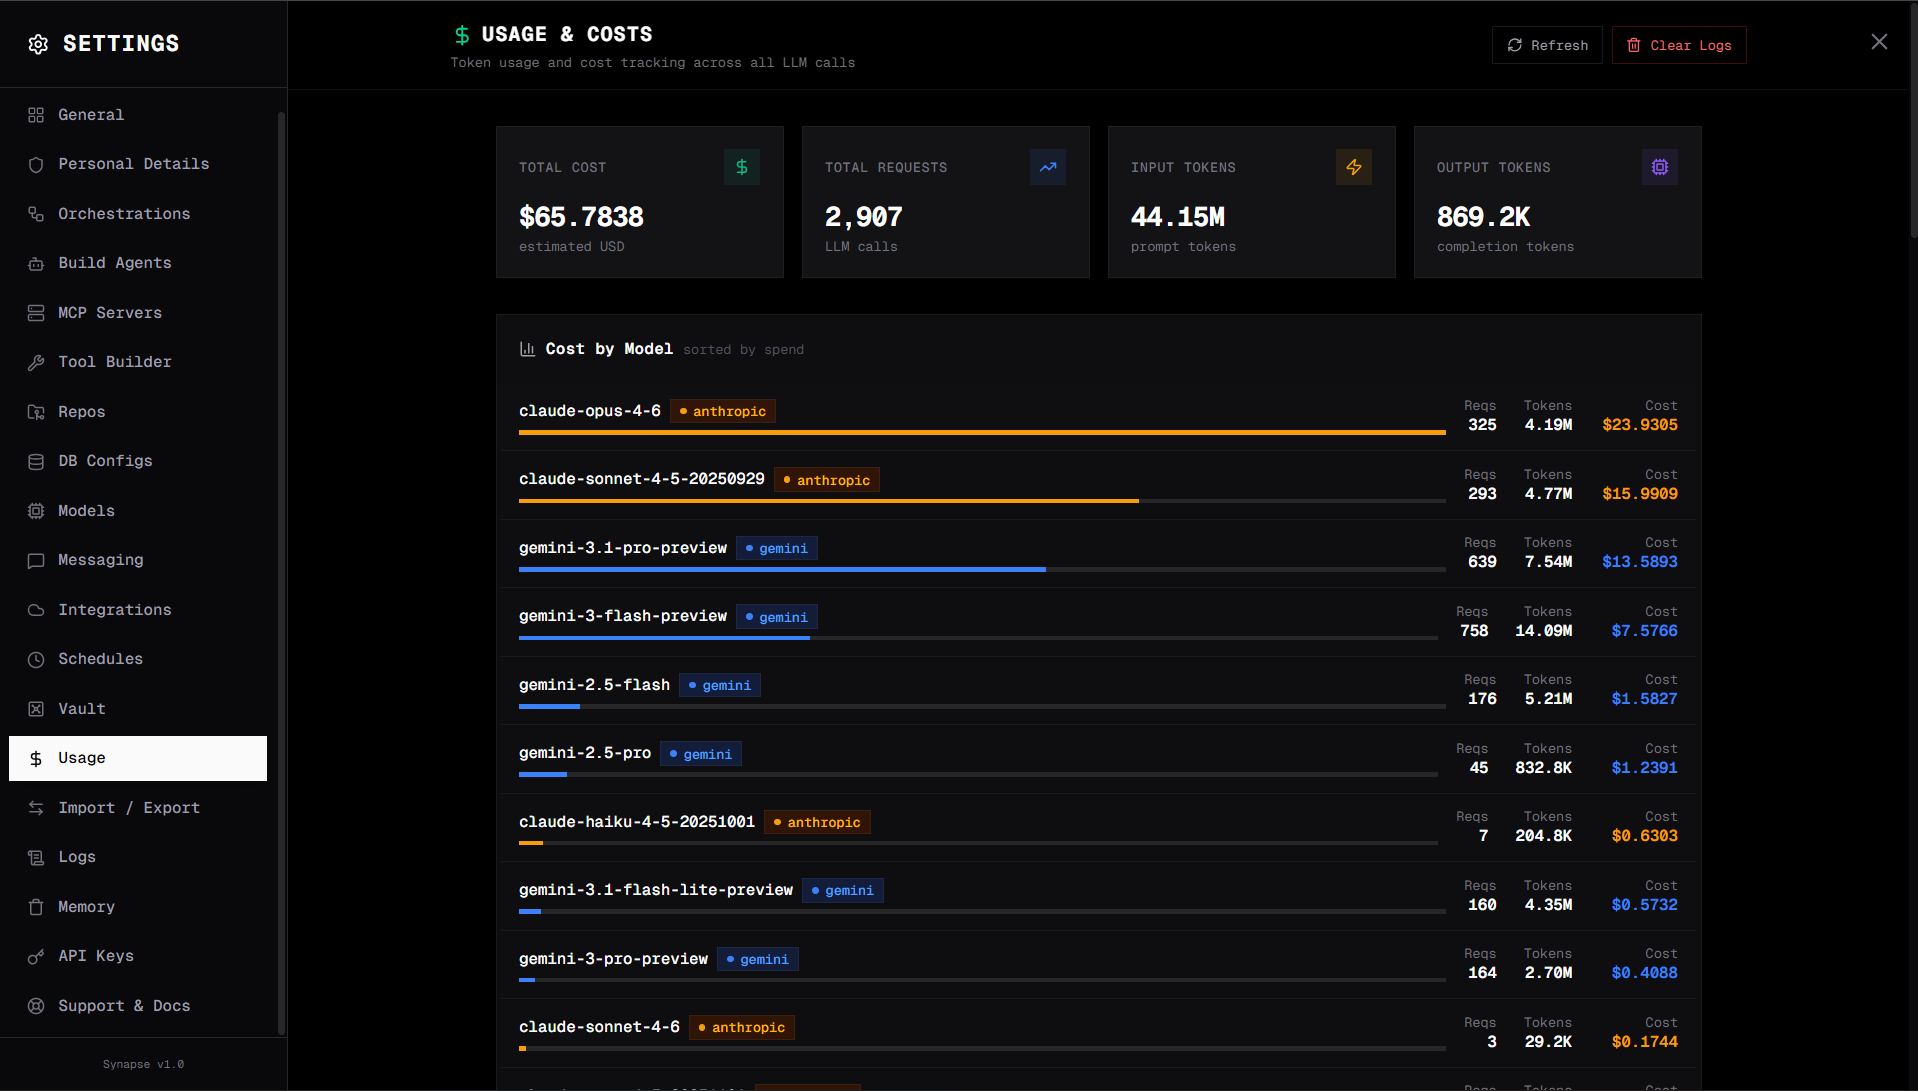Click the bar chart icon beside Cost by Model
The width and height of the screenshot is (1918, 1091).
[527, 349]
